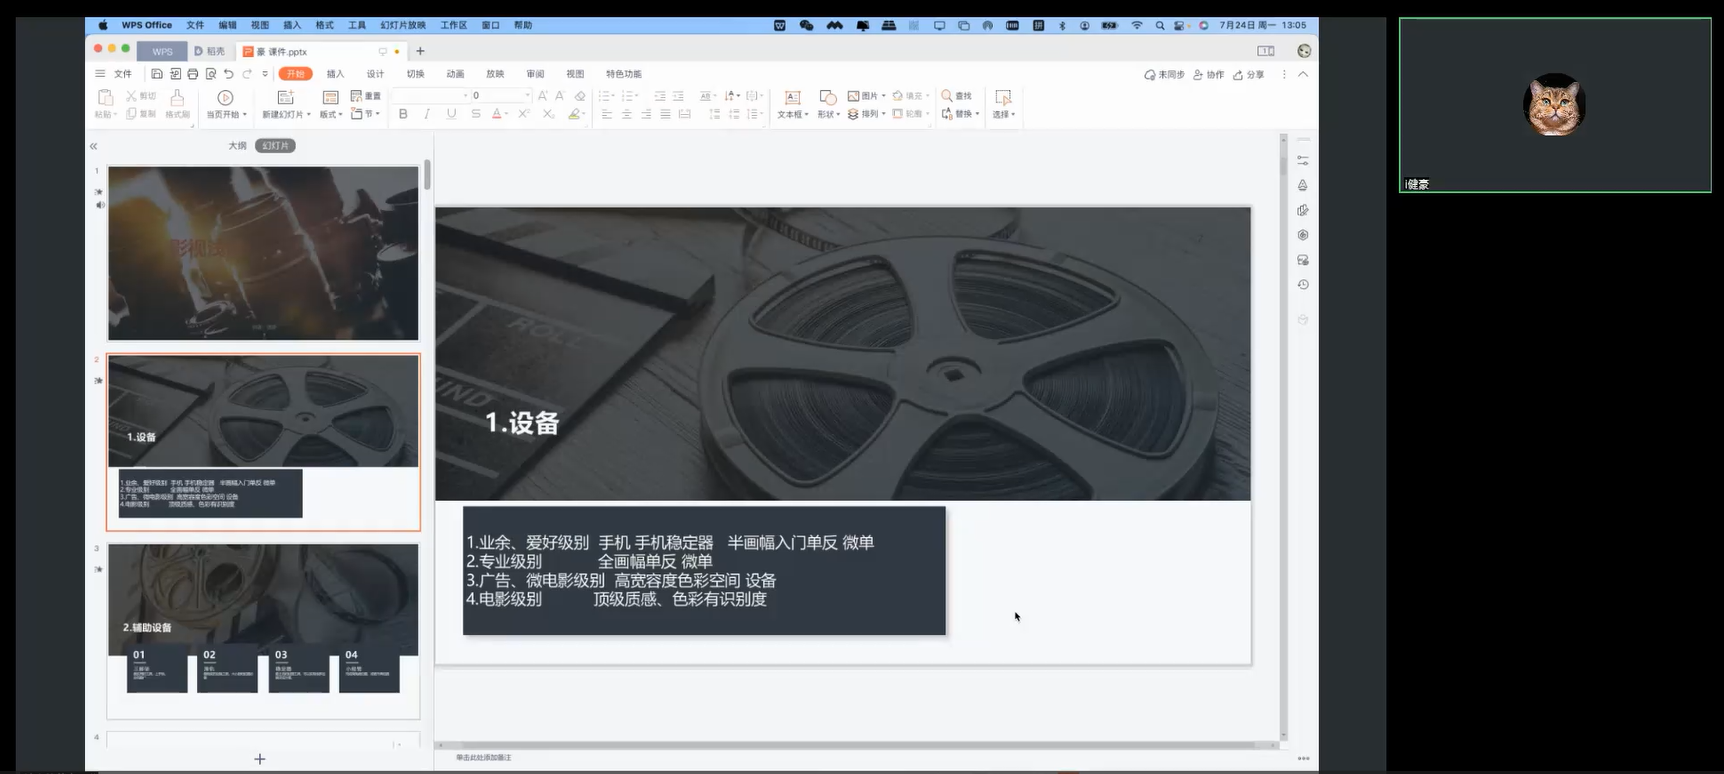Expand the Picture (图片) dropdown

[884, 96]
